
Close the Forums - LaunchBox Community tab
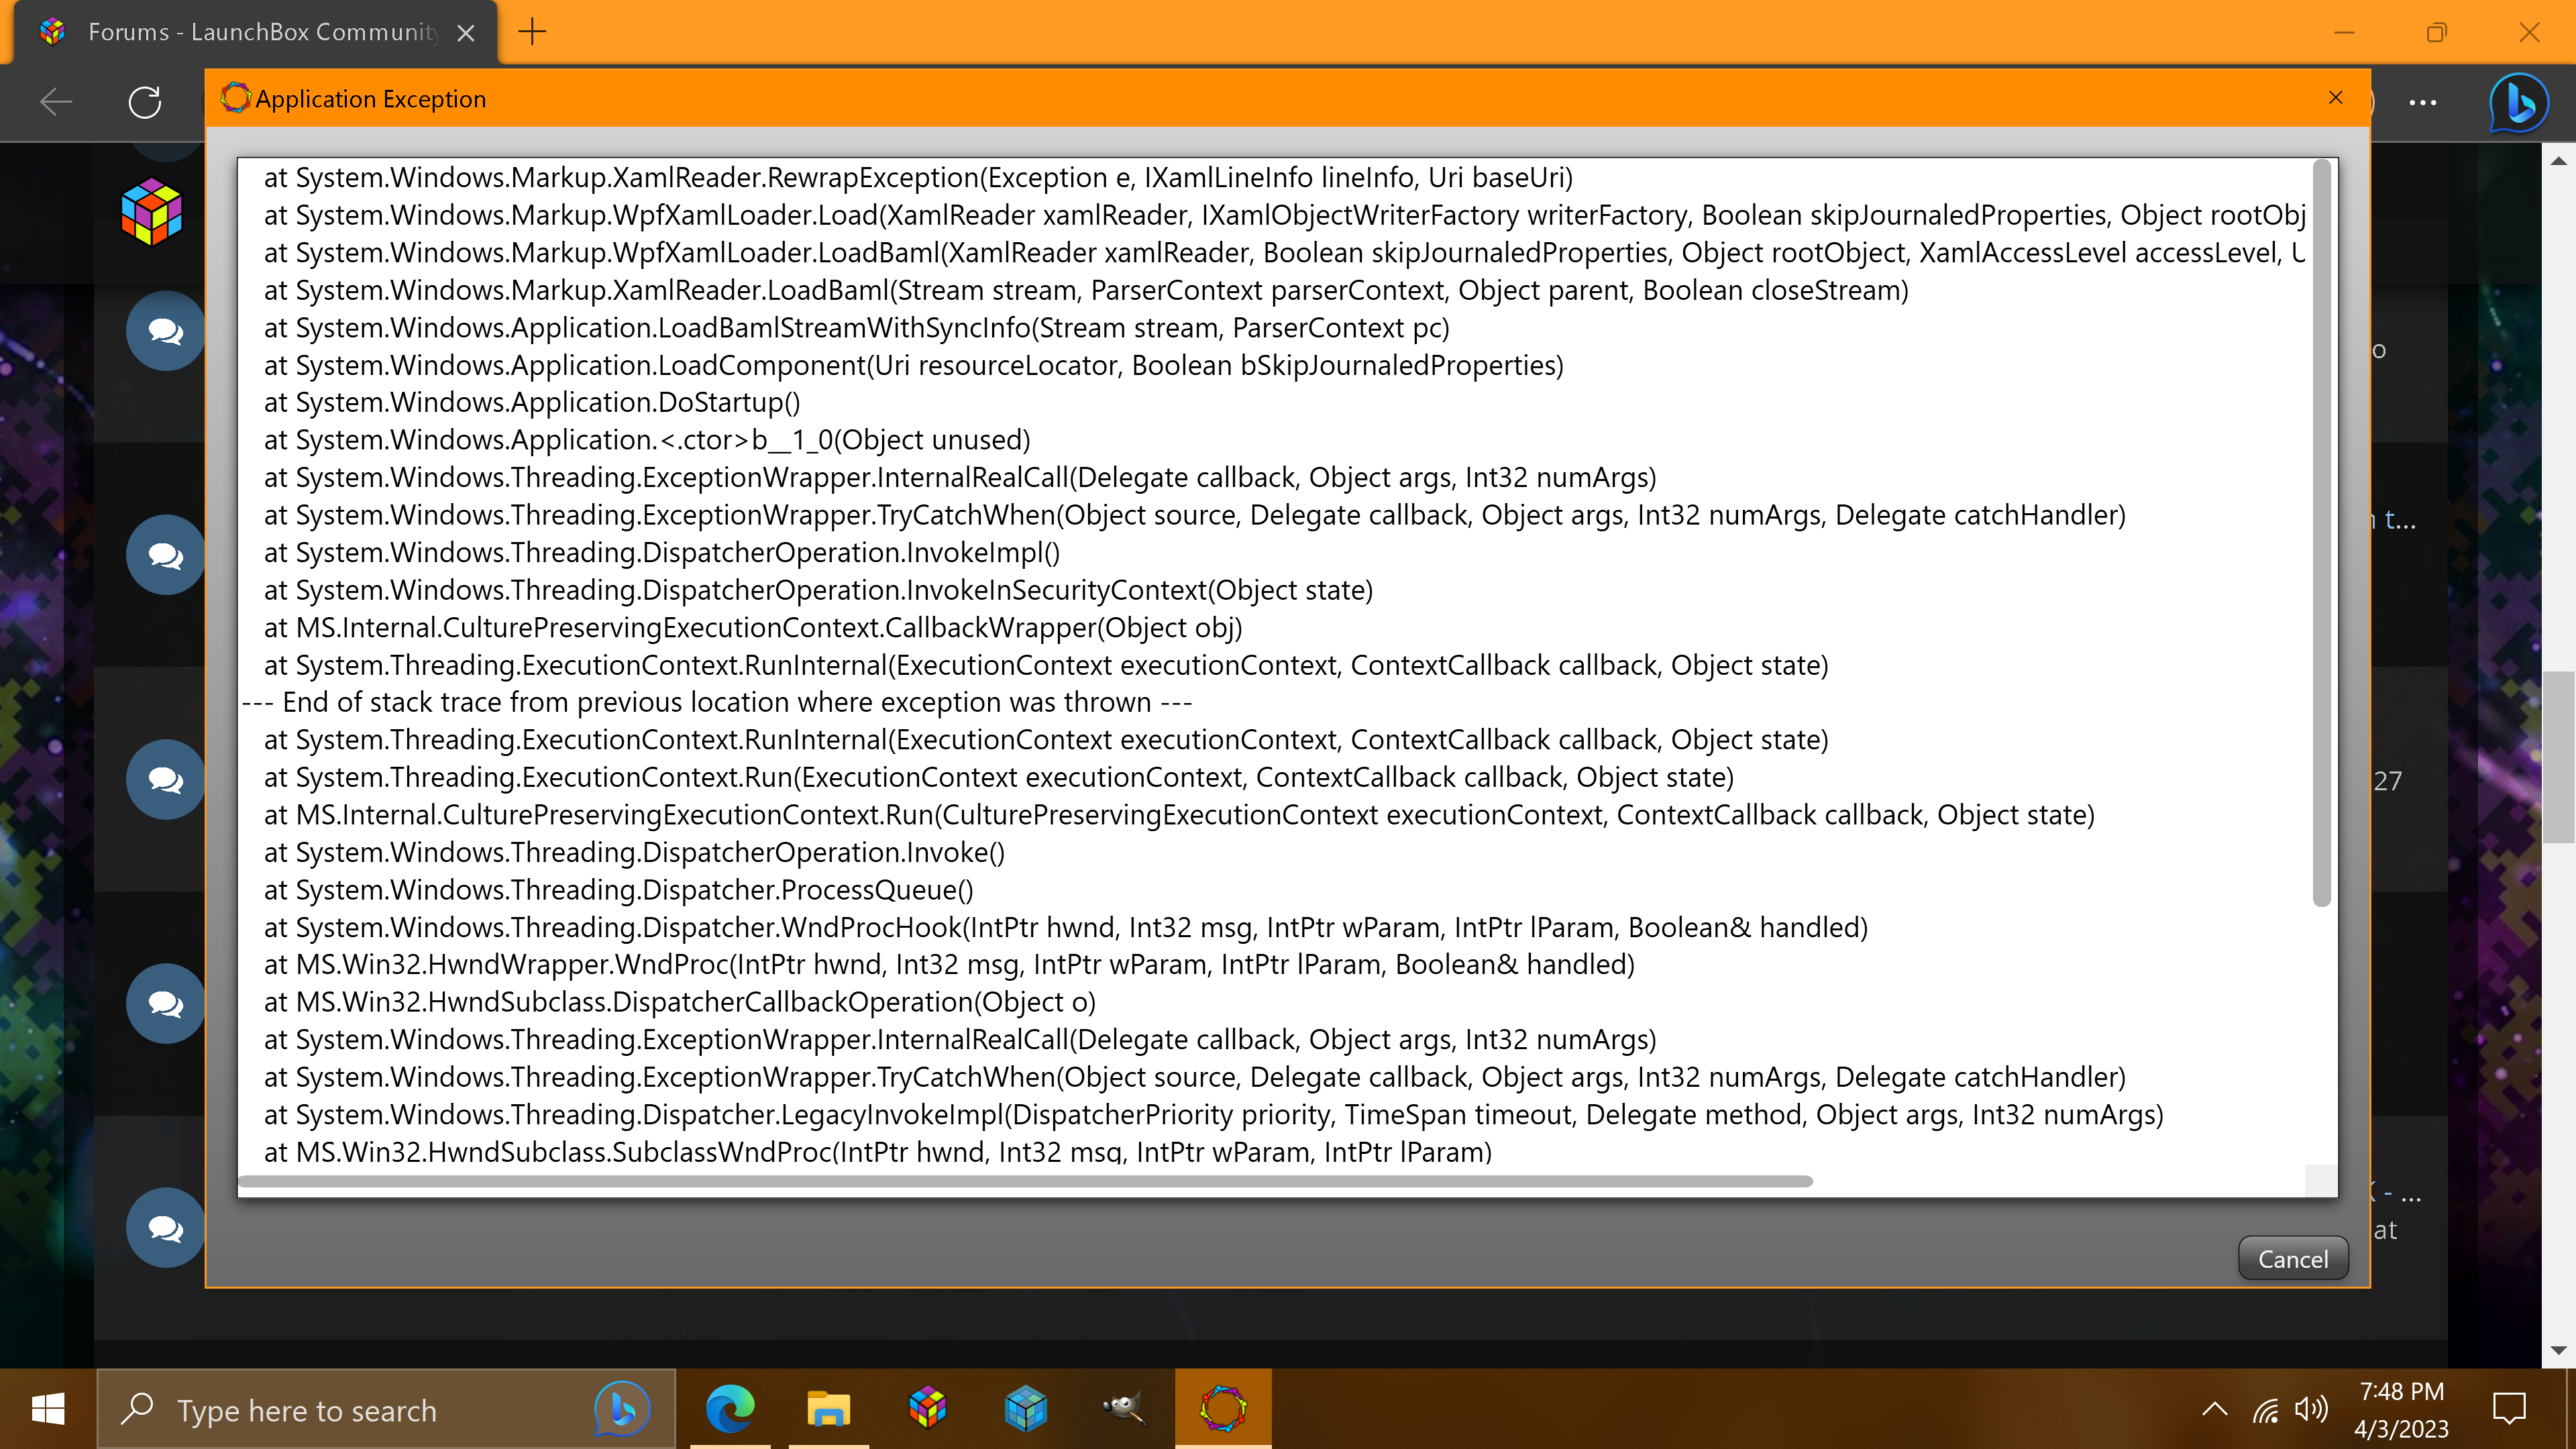point(465,33)
